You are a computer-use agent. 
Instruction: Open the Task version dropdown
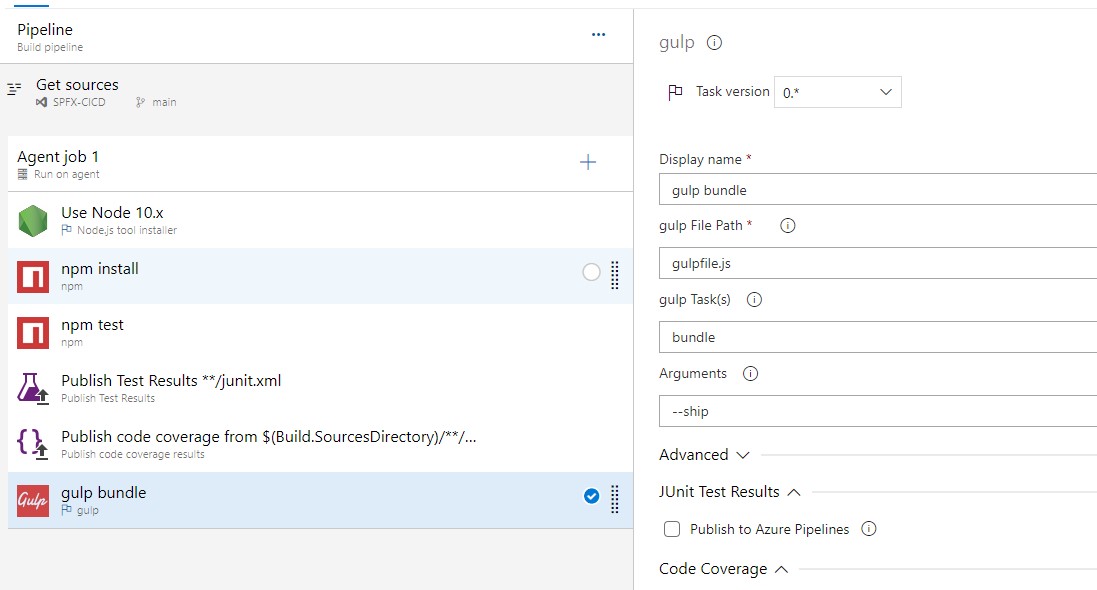838,92
